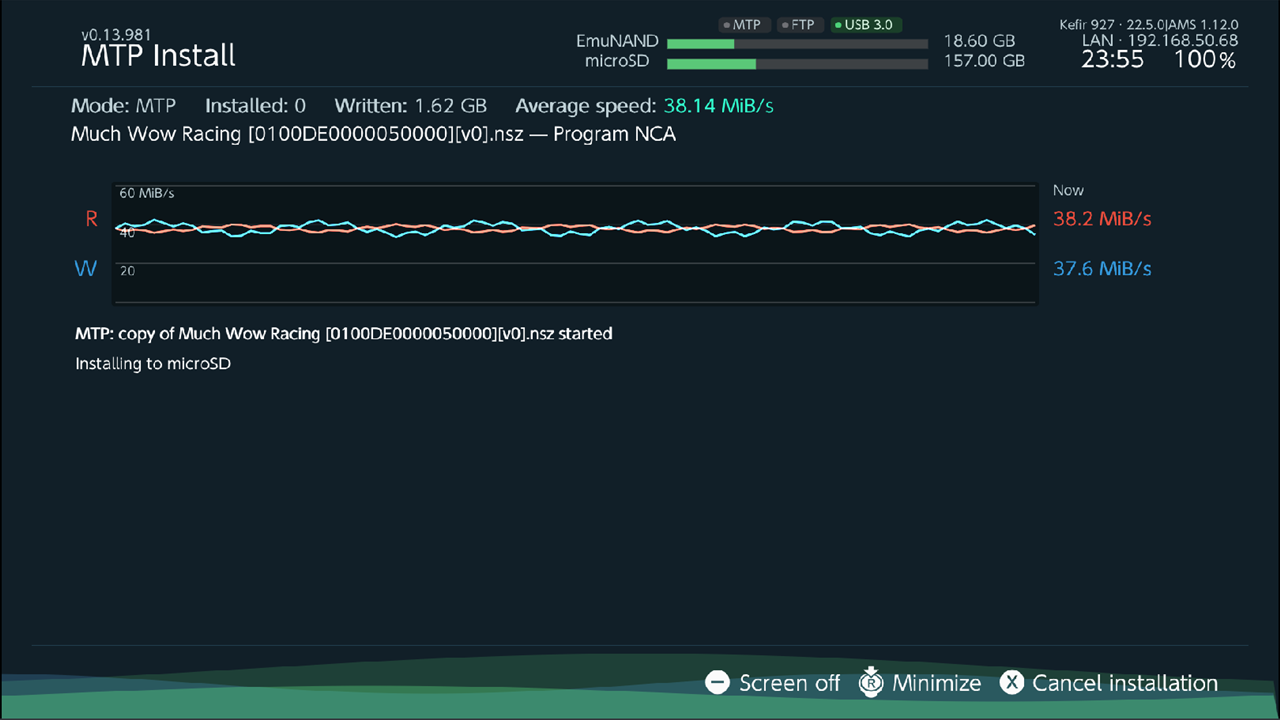Click the 60 MiB/s graph axis label
1280x720 pixels.
146,193
